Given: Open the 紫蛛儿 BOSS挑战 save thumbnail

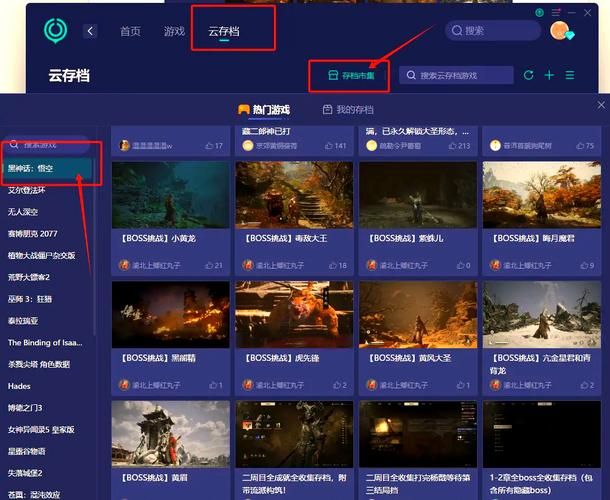Looking at the screenshot, I should (x=418, y=195).
